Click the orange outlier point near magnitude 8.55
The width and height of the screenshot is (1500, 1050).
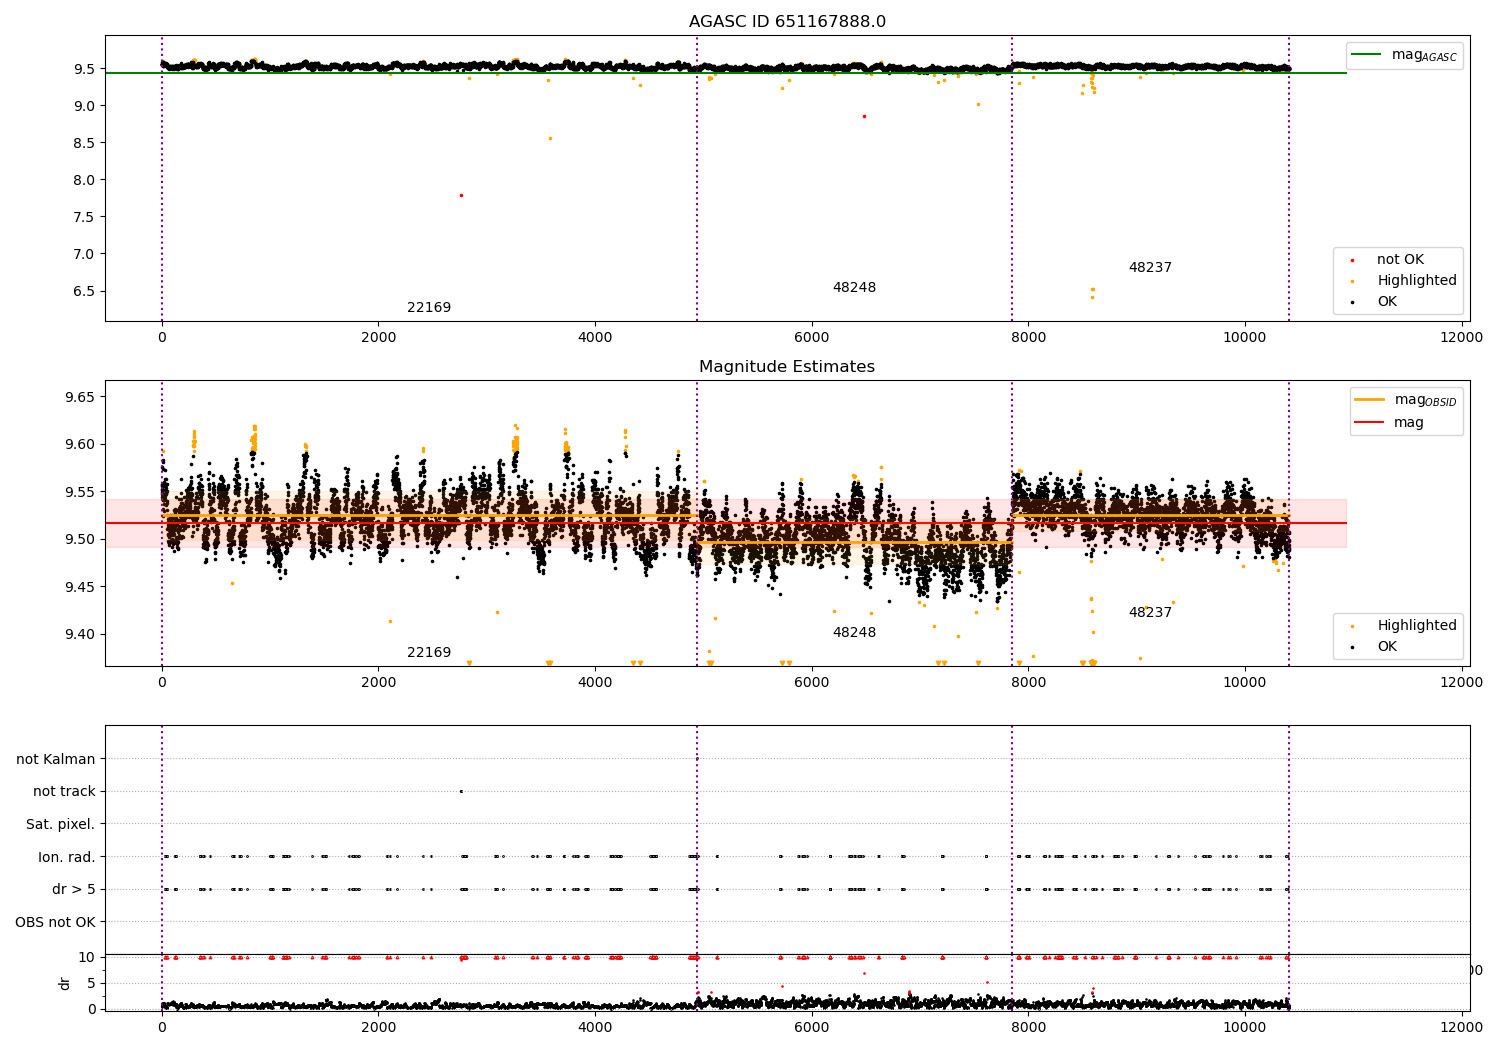[x=550, y=138]
